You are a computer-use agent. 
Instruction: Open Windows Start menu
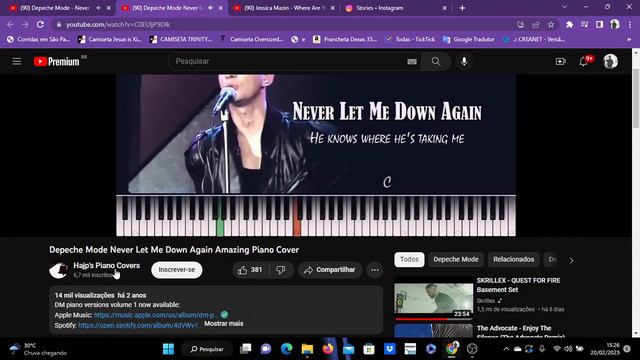point(168,349)
